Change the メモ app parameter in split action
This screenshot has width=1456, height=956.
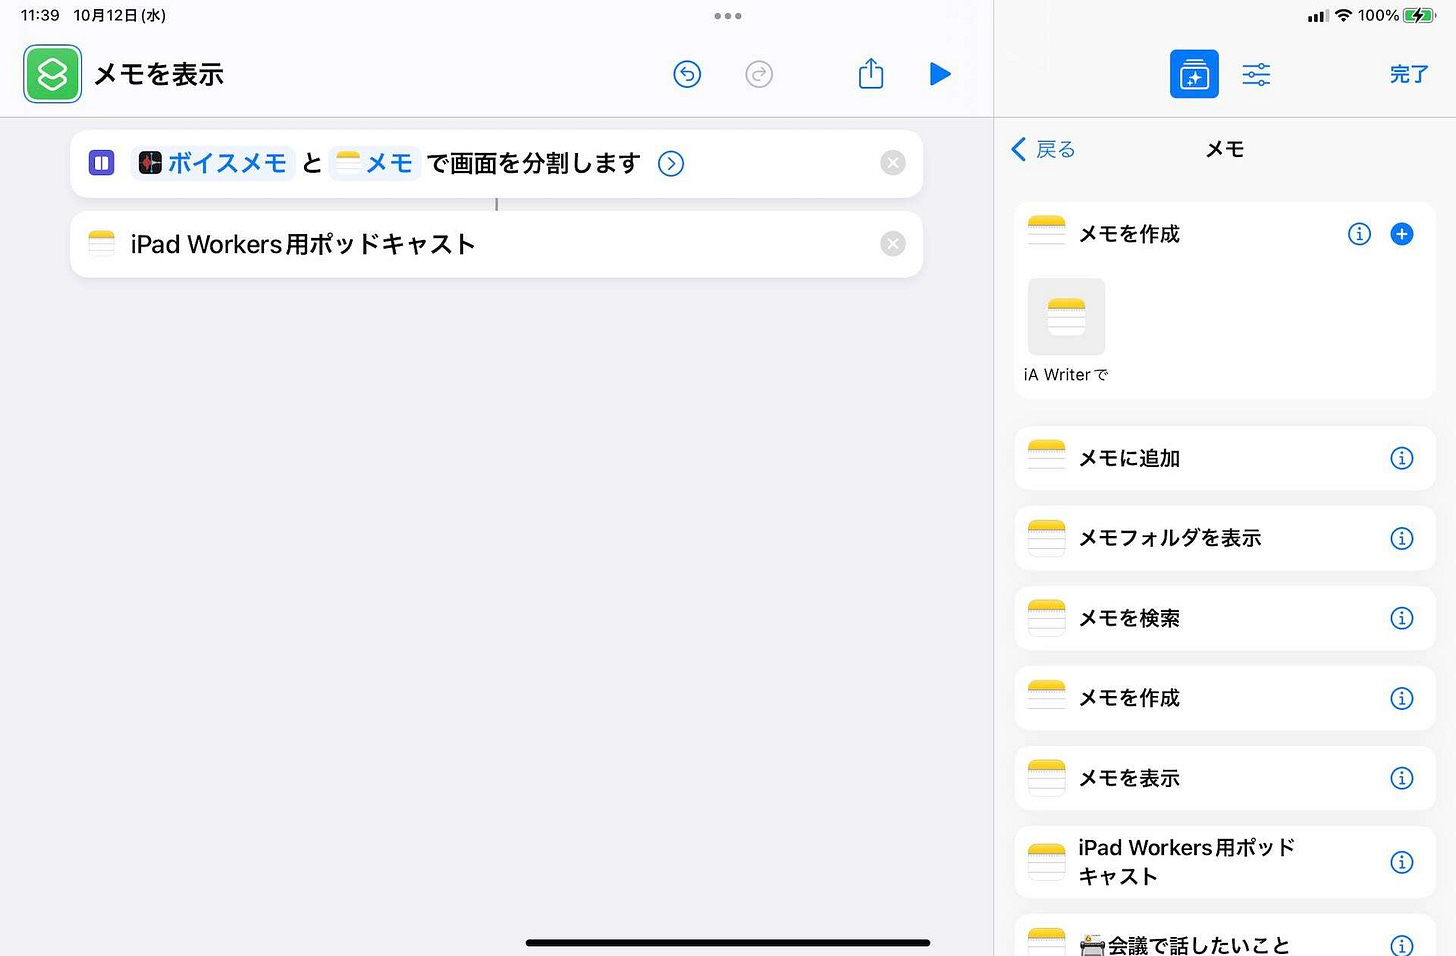[x=374, y=163]
